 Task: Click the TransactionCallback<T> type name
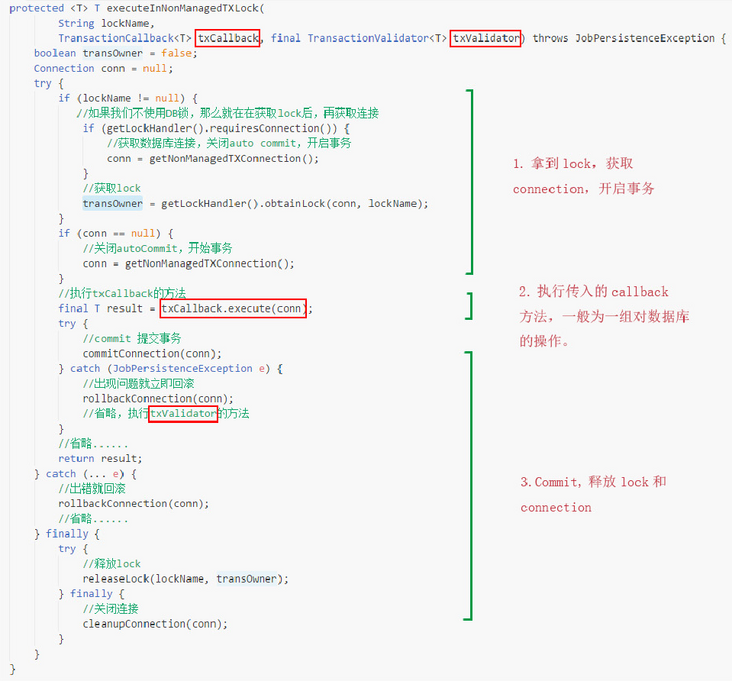click(125, 38)
